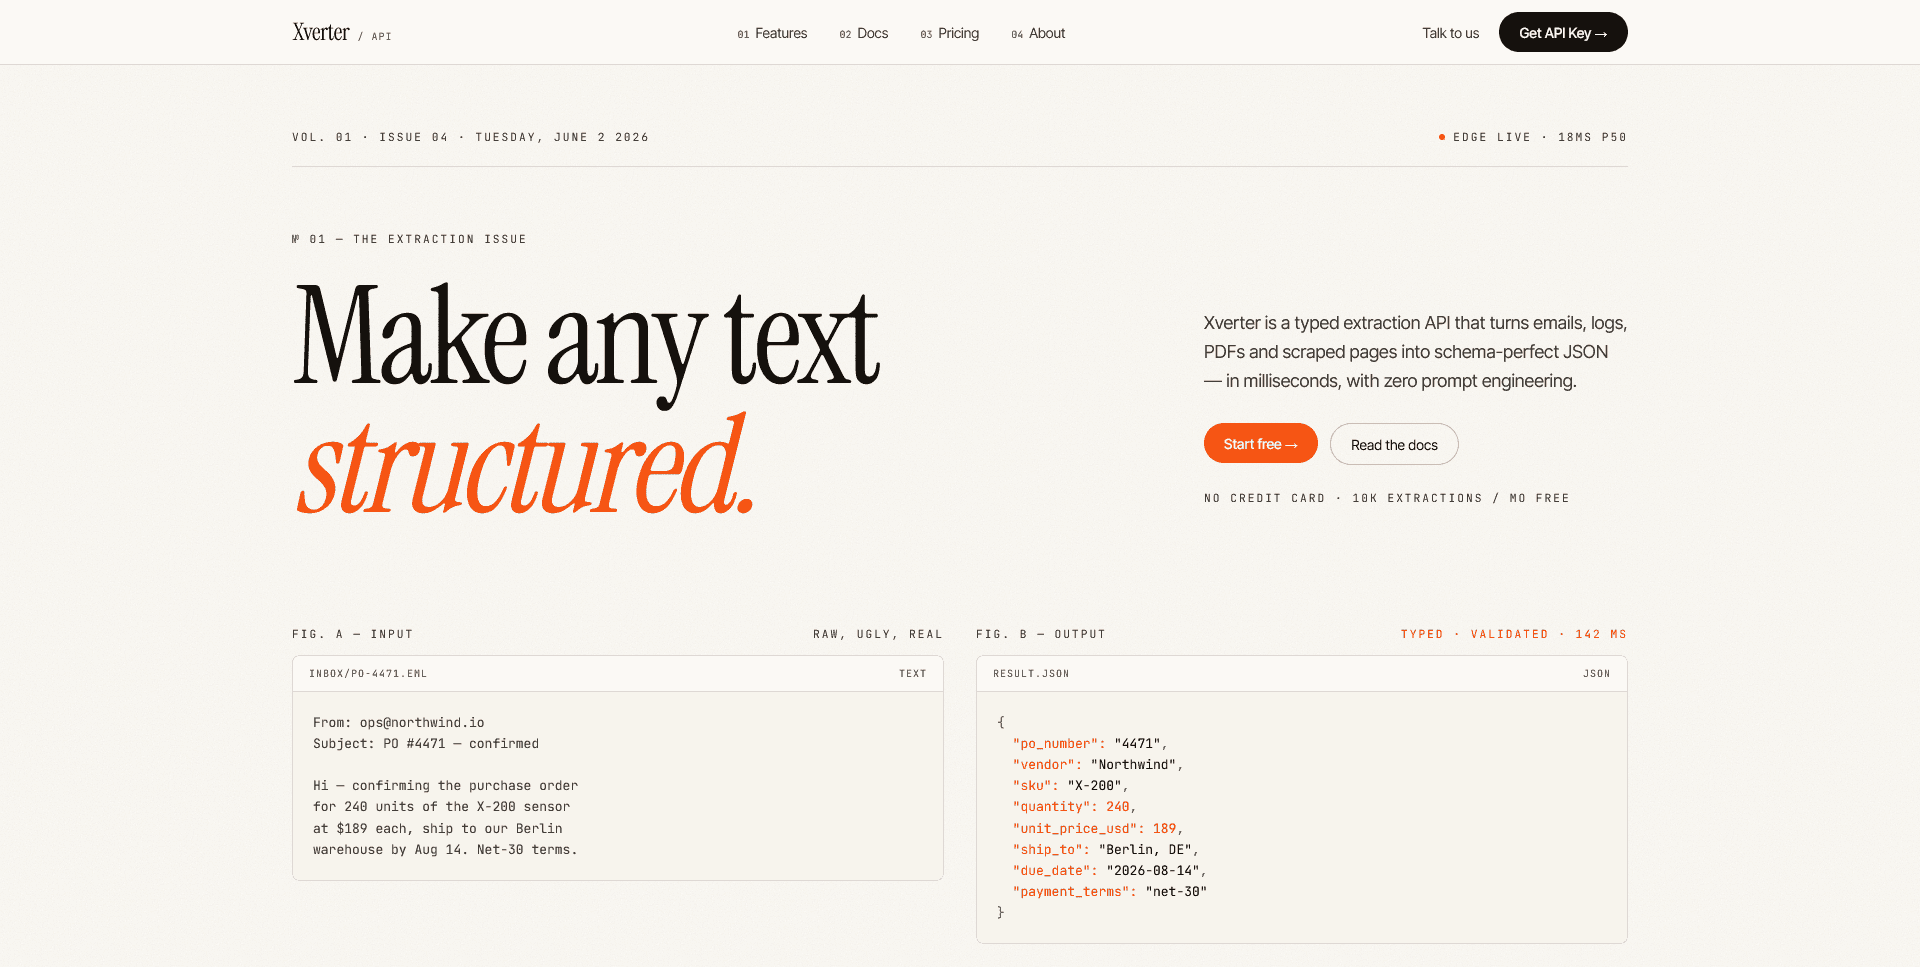
Task: Click the Read the docs button
Action: [1394, 444]
